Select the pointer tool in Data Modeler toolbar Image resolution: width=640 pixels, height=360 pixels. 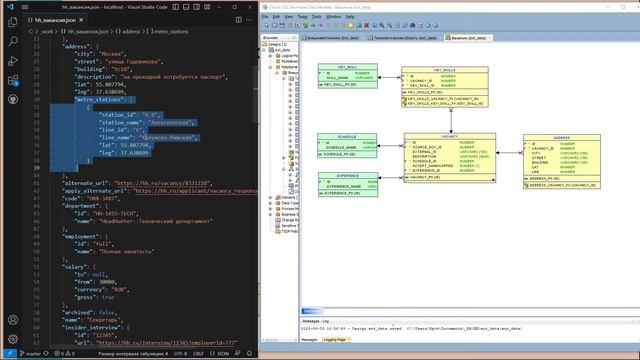pyautogui.click(x=266, y=25)
